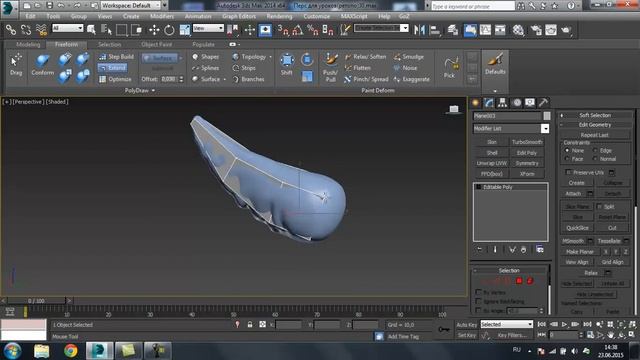This screenshot has width=640, height=360.
Task: Click the Attach button
Action: click(x=573, y=193)
